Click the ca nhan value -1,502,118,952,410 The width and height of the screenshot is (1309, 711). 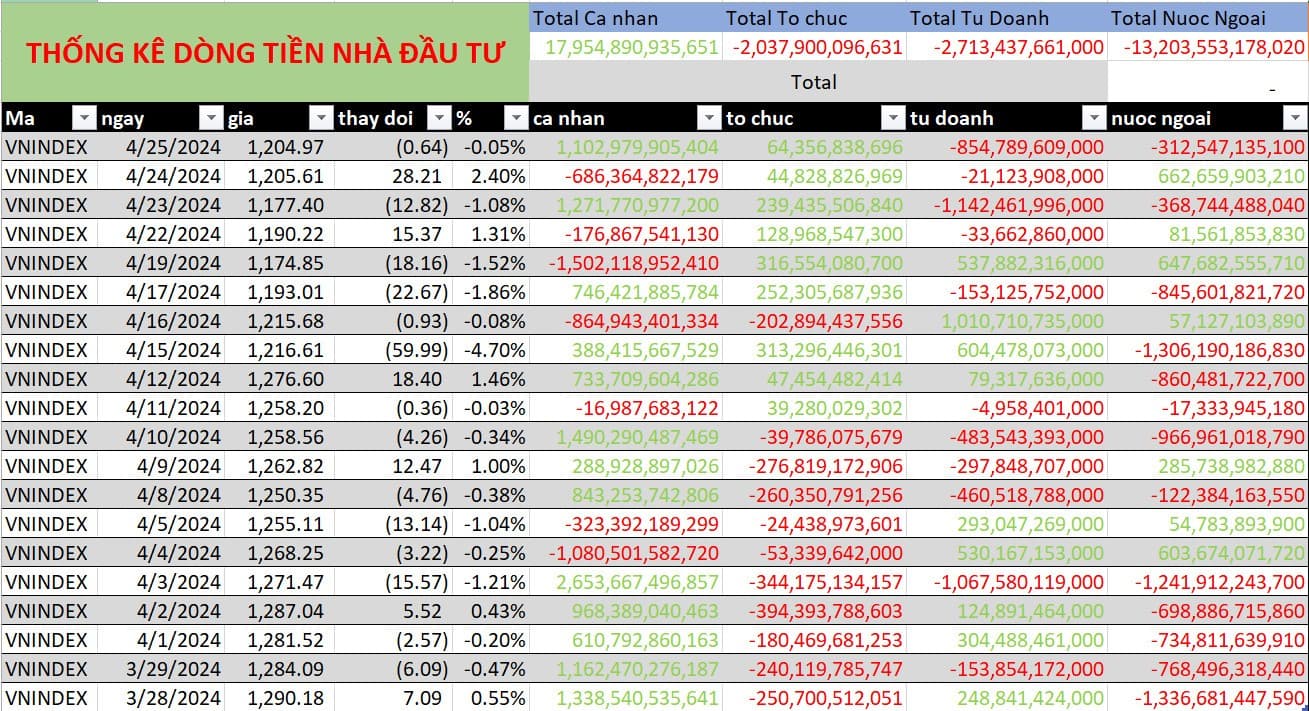pos(634,263)
